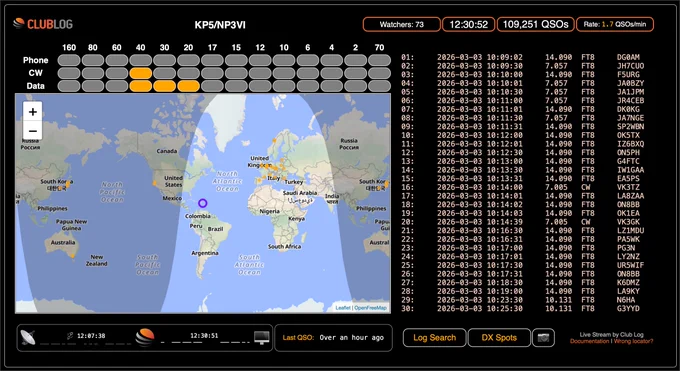Click the purple circle marker in the Caribbean
The height and width of the screenshot is (371, 680).
point(203,203)
